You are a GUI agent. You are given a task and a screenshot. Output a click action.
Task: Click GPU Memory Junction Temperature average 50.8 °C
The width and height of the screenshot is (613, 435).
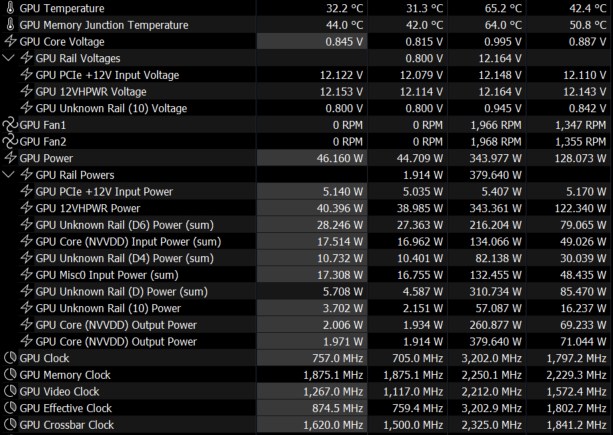coord(588,25)
